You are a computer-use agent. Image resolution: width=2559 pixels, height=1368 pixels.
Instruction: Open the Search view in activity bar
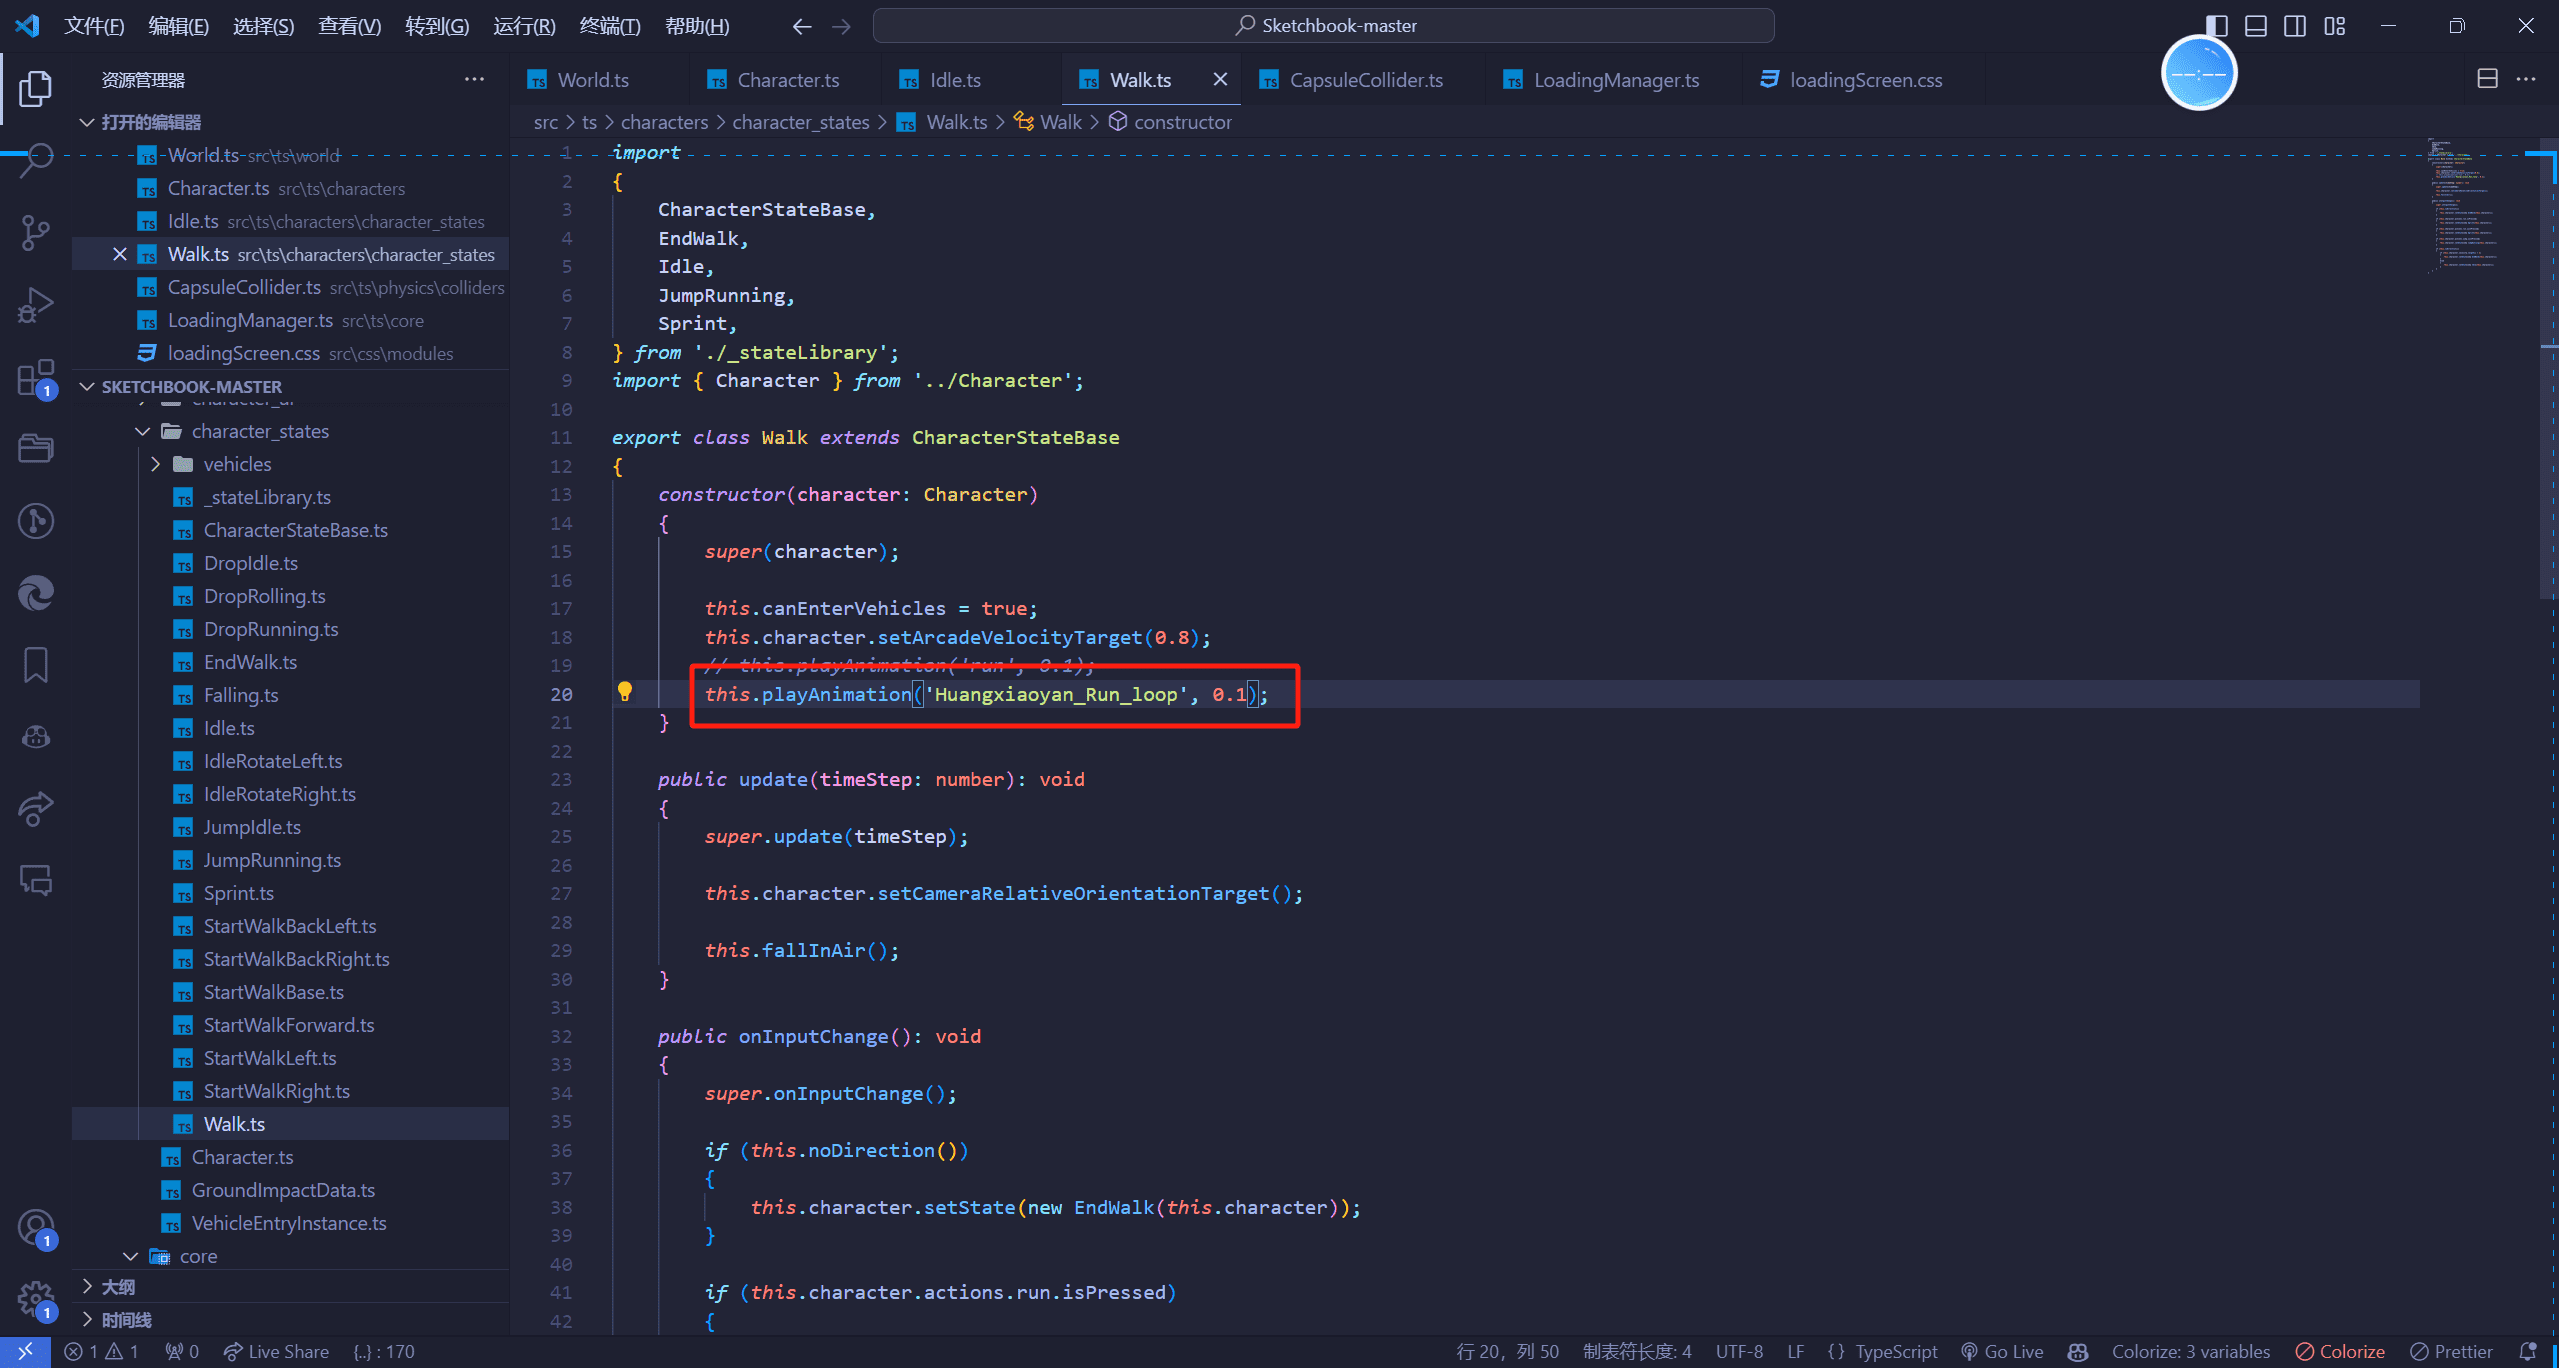(36, 160)
